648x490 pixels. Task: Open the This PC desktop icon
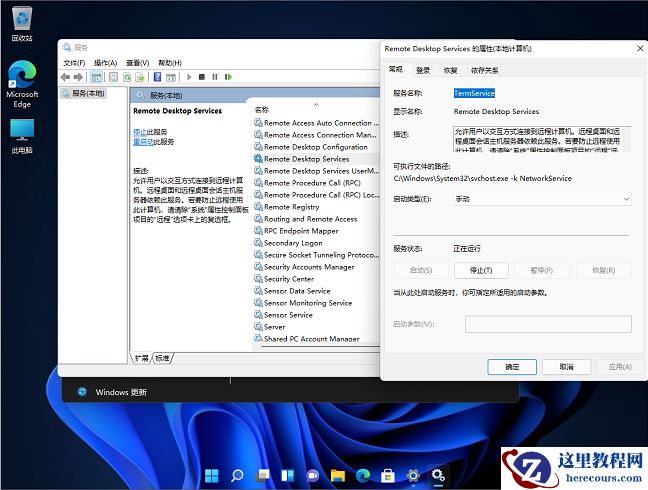[22, 136]
